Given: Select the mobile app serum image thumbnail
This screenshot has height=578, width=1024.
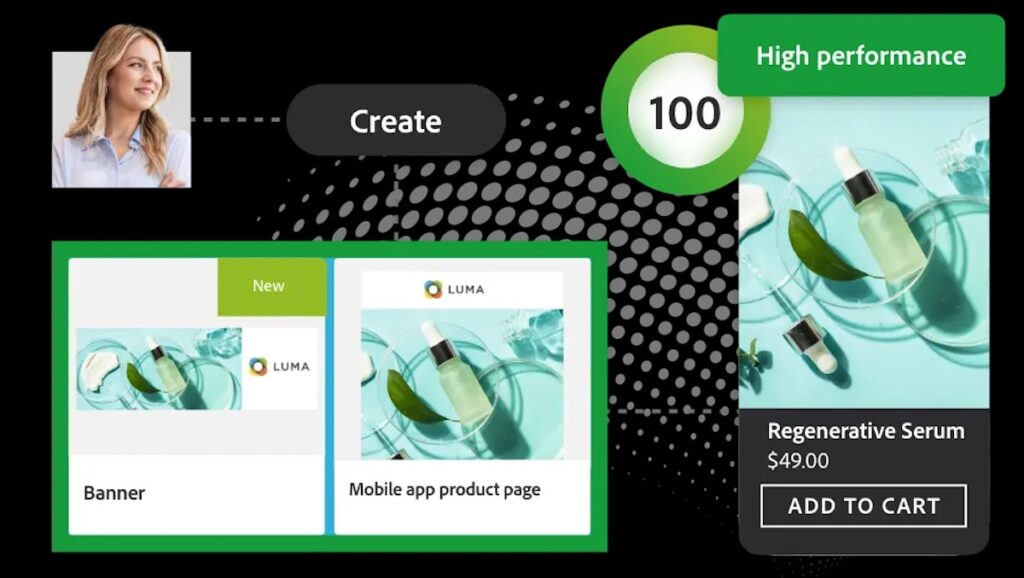Looking at the screenshot, I should (462, 384).
